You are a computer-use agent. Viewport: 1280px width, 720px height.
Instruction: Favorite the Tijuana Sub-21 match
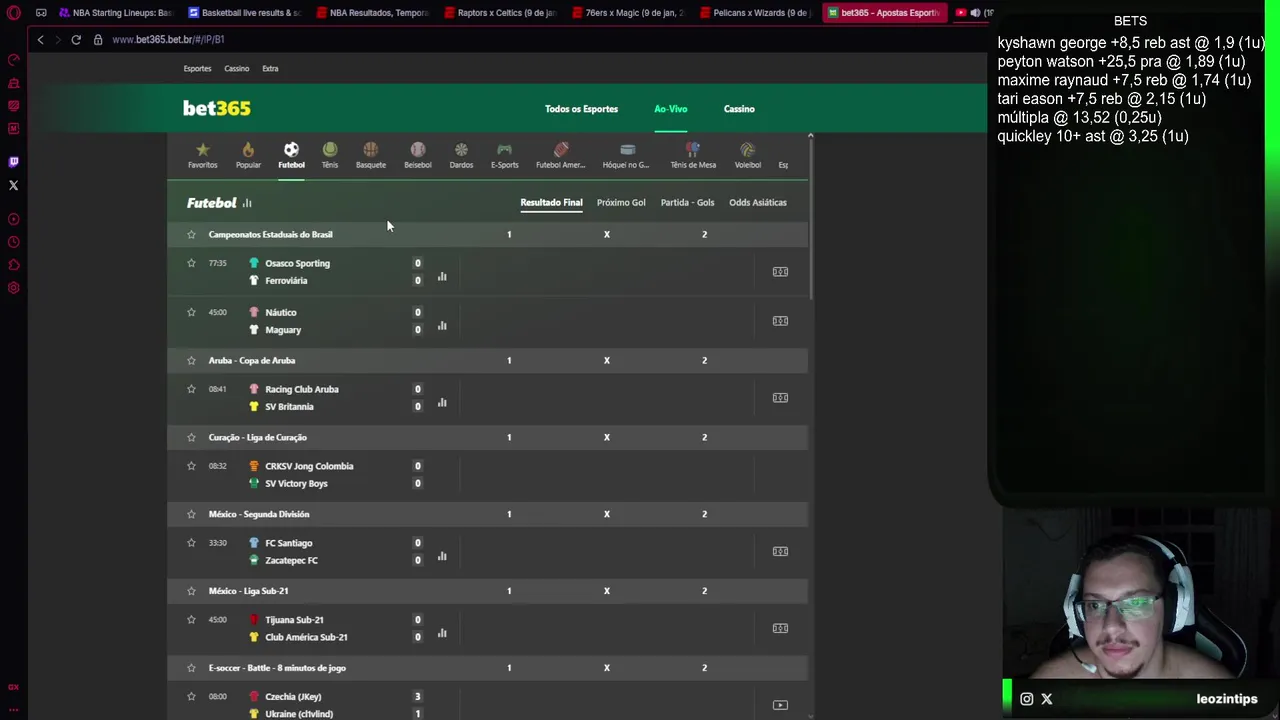coord(191,620)
